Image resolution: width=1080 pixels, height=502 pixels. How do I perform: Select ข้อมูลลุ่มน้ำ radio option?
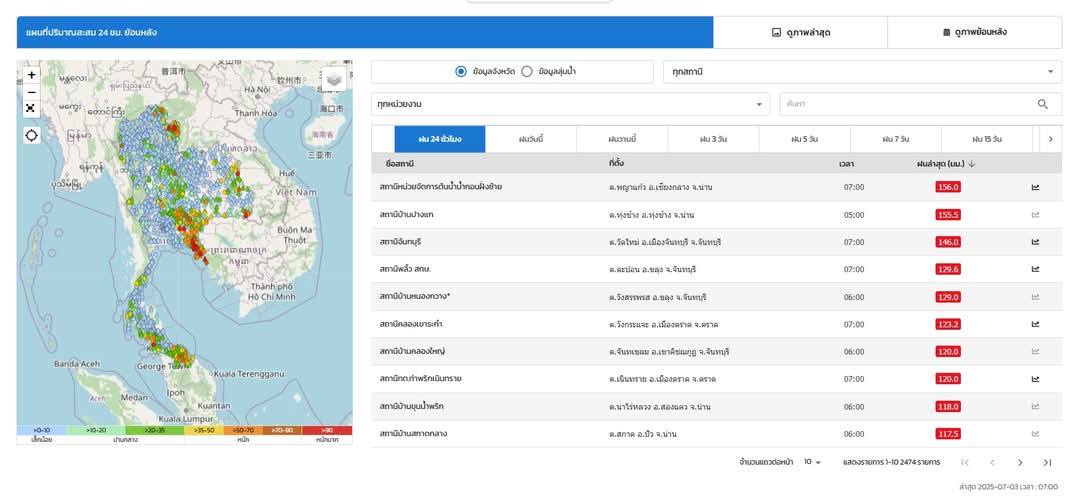pos(527,72)
